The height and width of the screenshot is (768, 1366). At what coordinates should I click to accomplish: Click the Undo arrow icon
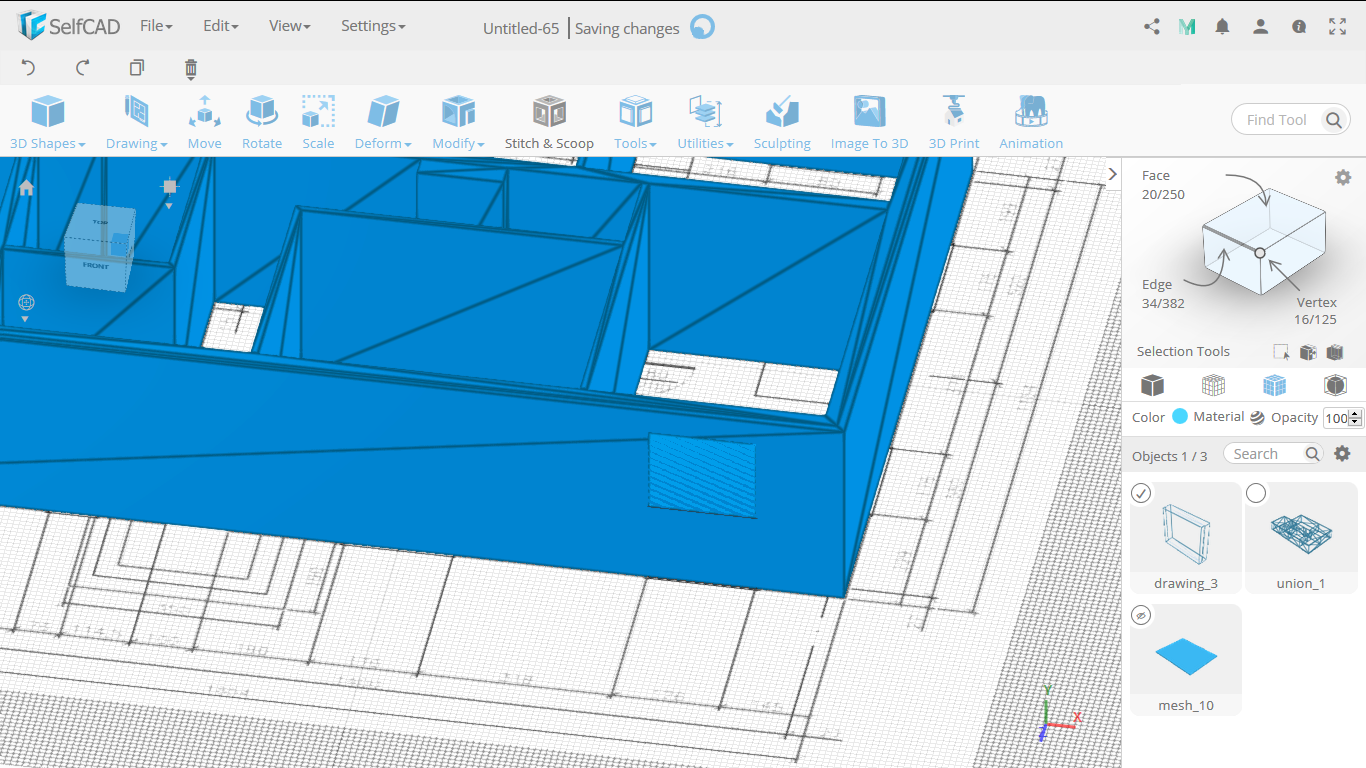pyautogui.click(x=28, y=68)
